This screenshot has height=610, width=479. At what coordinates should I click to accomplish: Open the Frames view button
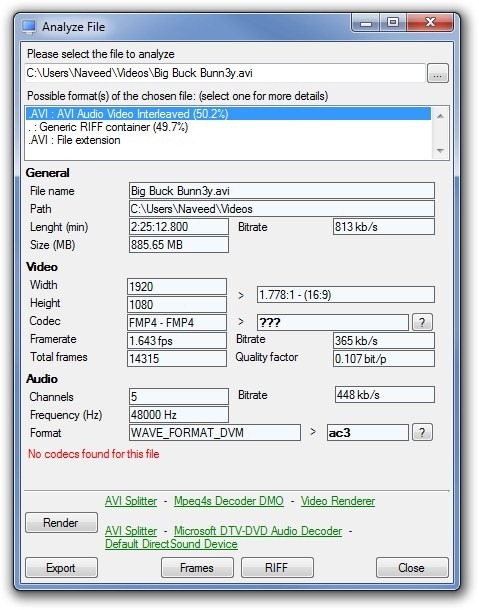(x=197, y=568)
